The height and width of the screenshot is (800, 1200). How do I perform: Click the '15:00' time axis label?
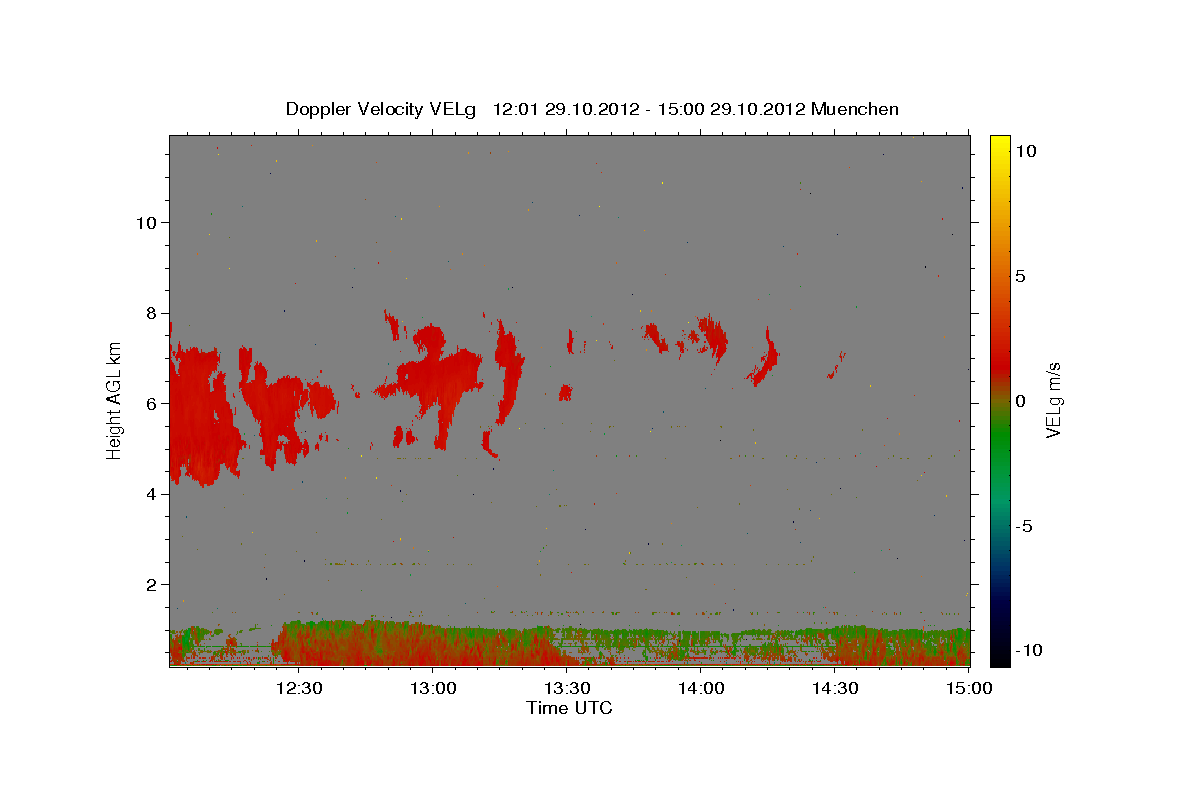click(969, 688)
